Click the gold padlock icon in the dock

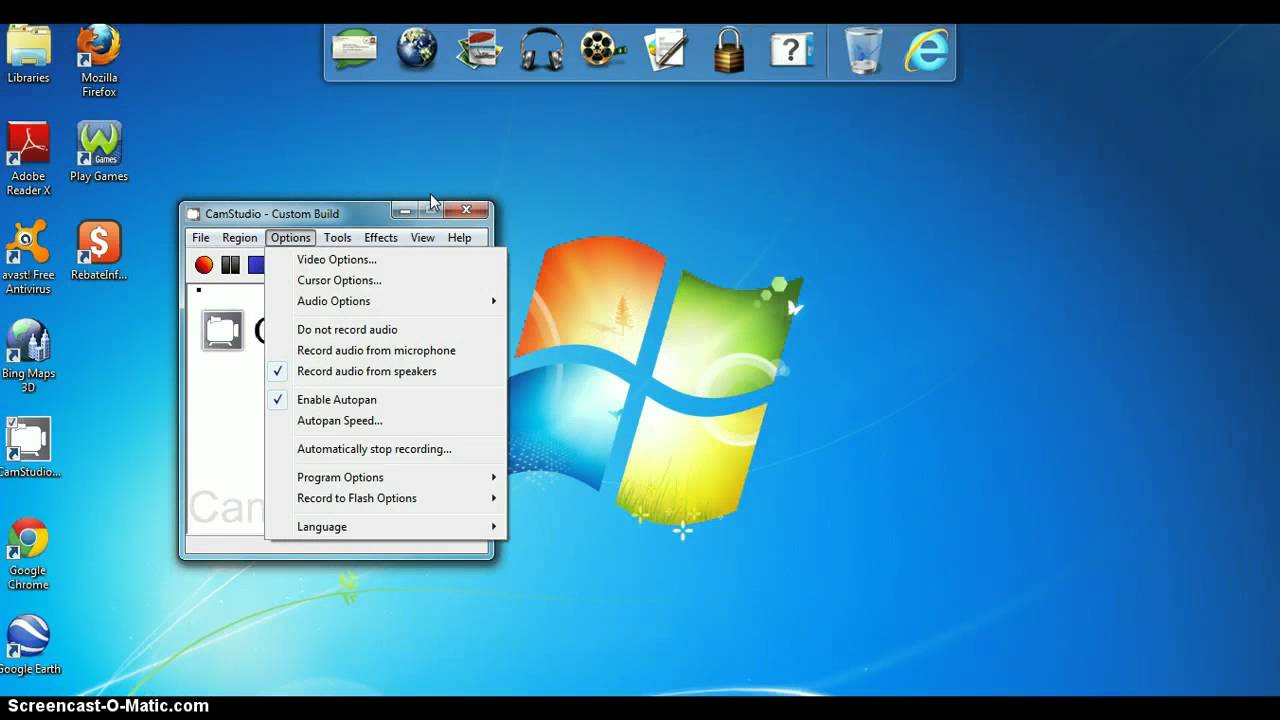click(729, 50)
